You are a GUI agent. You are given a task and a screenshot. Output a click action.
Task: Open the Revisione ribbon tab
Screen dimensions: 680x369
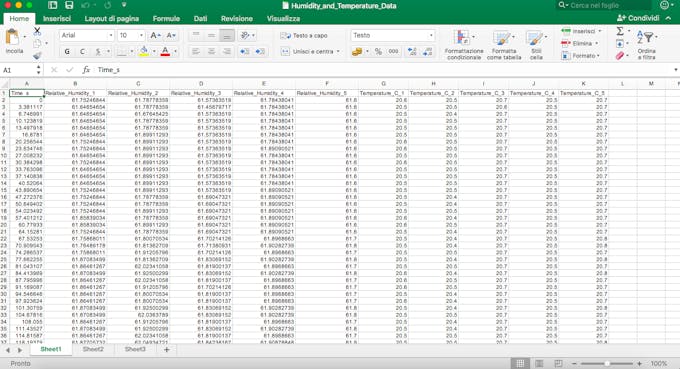pos(237,19)
